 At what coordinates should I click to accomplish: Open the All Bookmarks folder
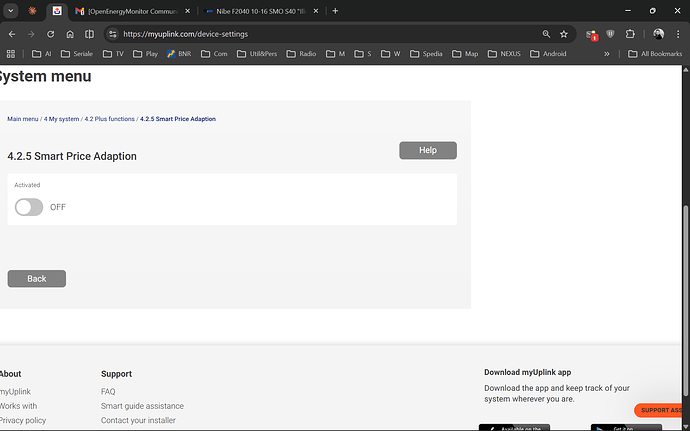coord(654,54)
